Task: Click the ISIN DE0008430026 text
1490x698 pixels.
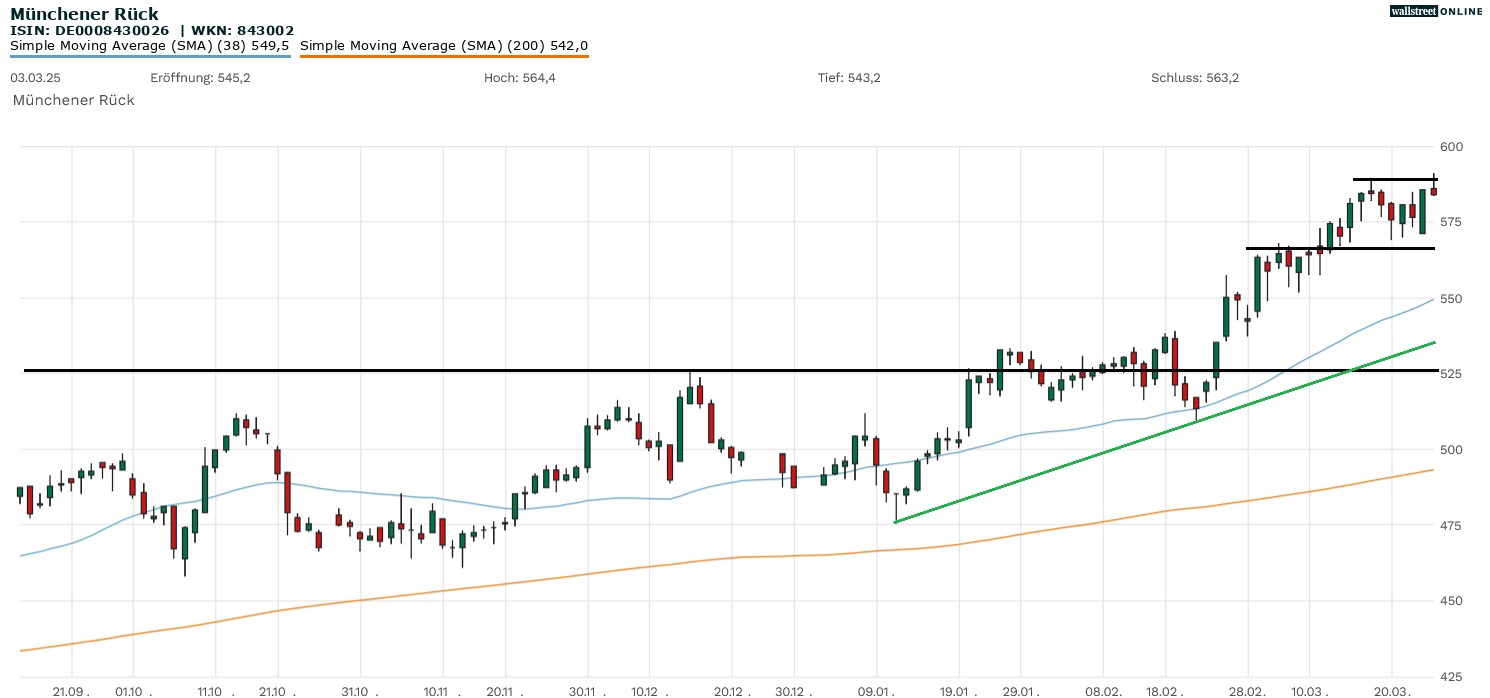Action: coord(90,30)
